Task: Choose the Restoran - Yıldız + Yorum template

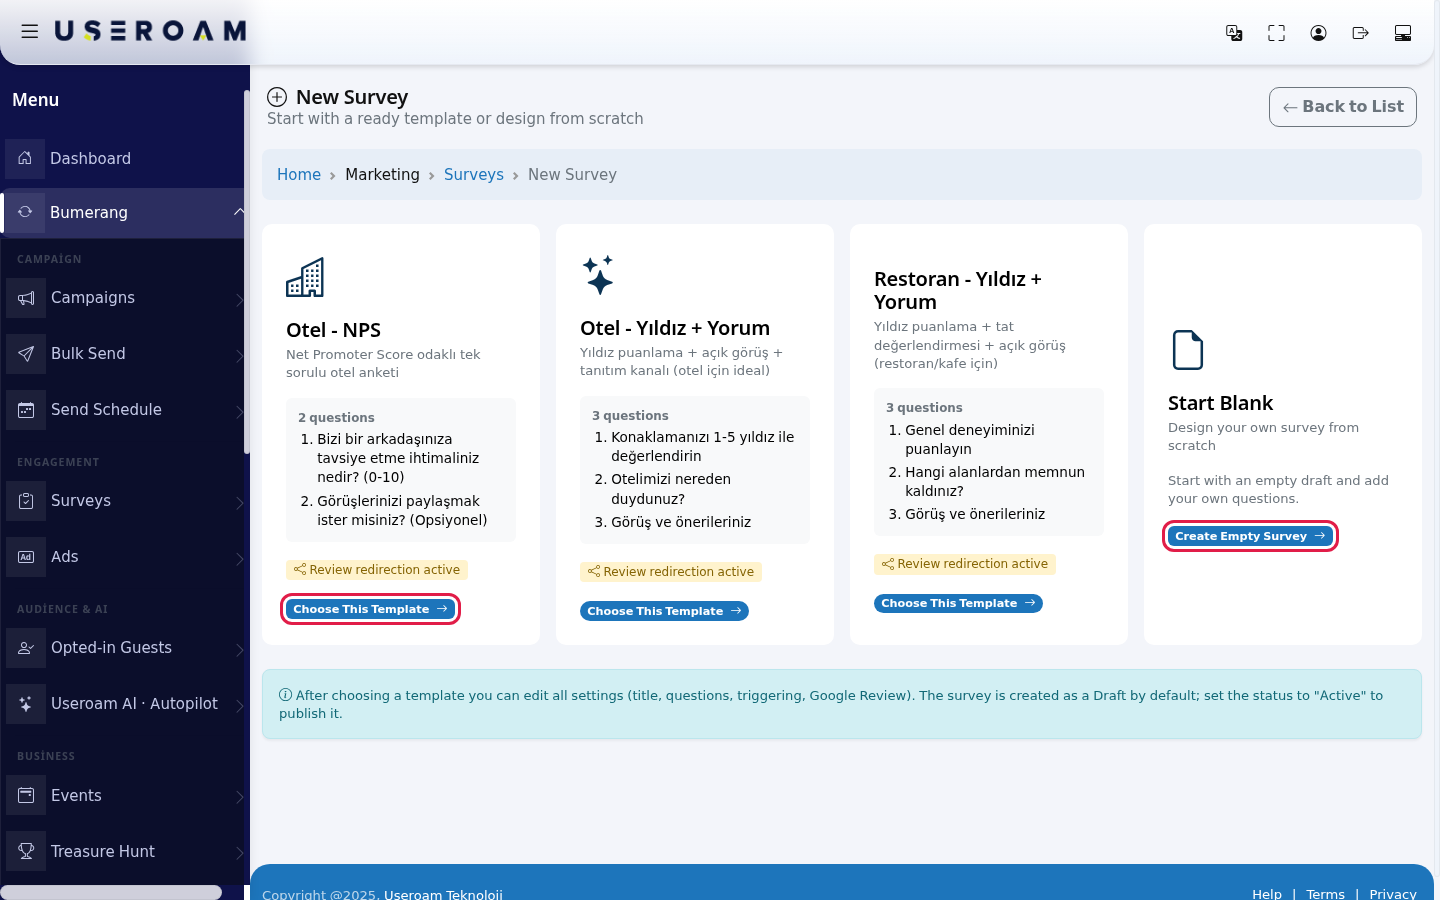Action: (958, 603)
